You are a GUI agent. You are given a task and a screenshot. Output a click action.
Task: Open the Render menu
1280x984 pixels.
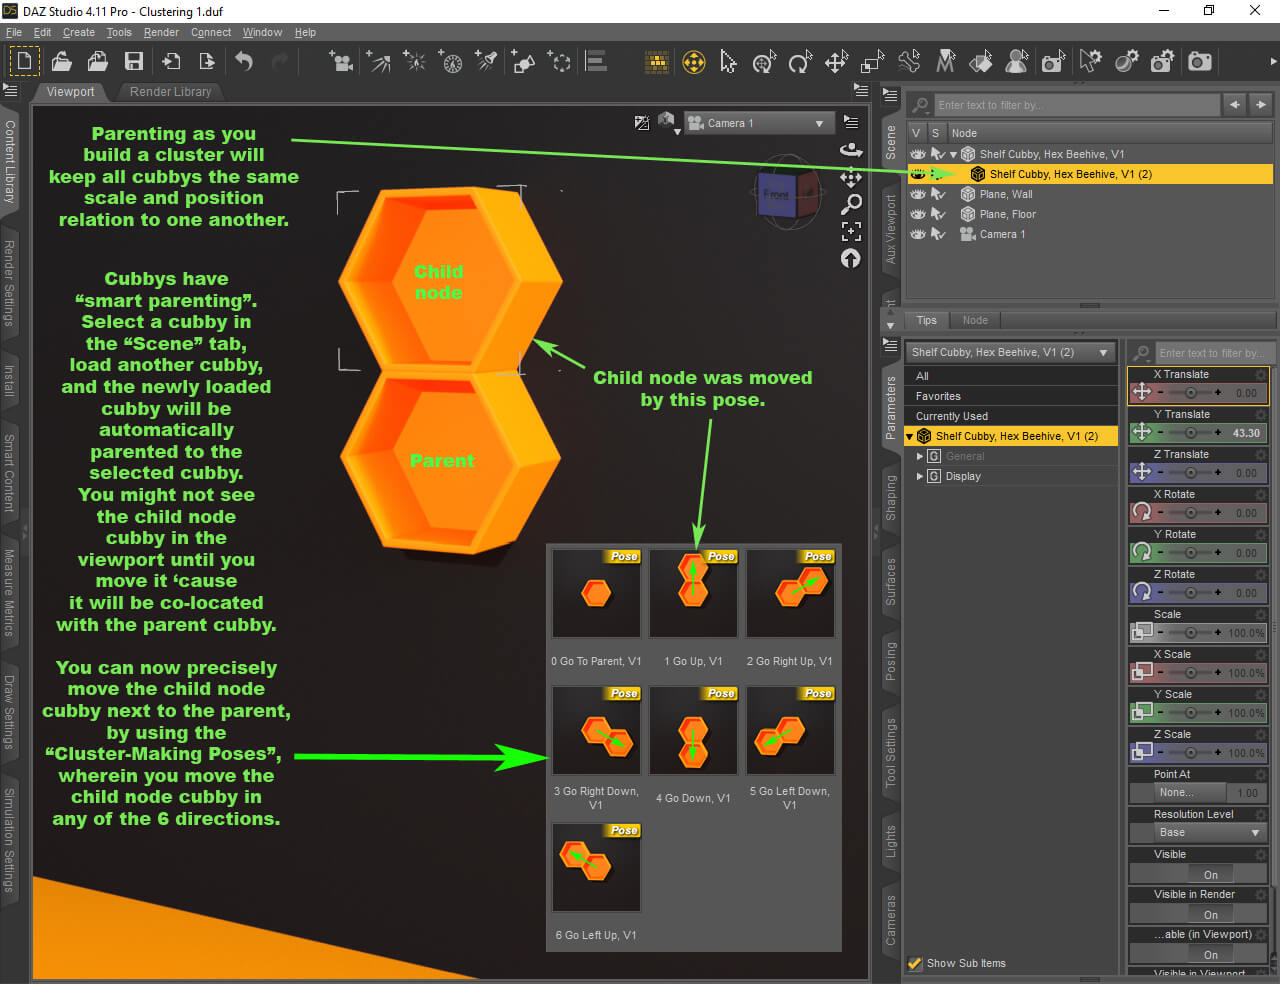click(x=161, y=32)
